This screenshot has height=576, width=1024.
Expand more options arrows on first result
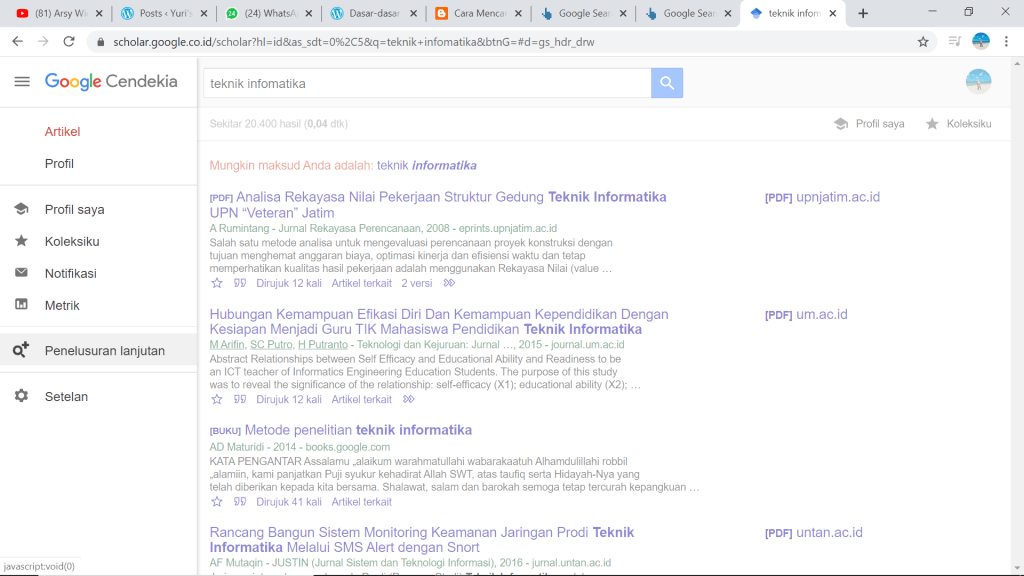[x=449, y=283]
